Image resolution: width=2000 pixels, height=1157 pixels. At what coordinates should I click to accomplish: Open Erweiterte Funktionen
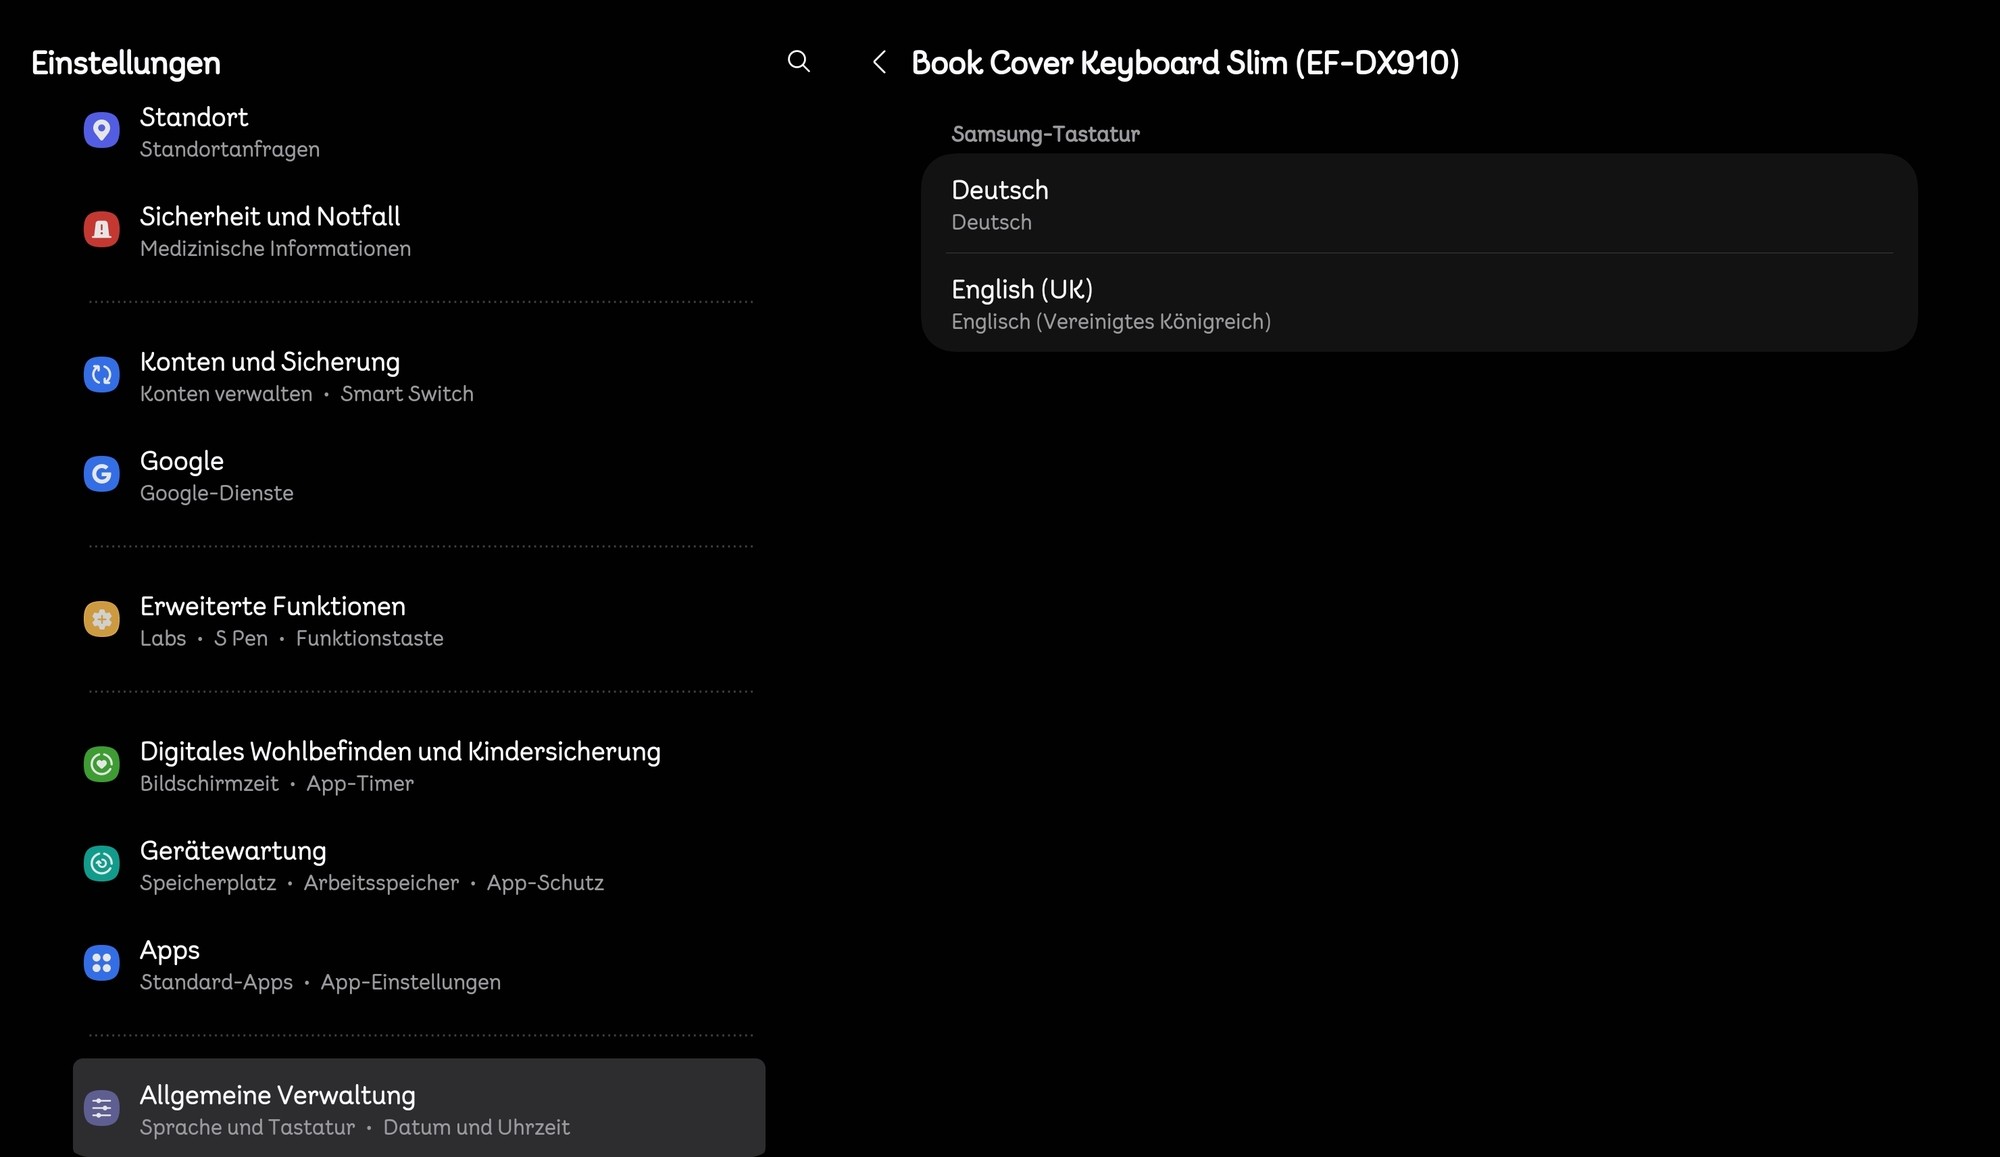(x=419, y=620)
